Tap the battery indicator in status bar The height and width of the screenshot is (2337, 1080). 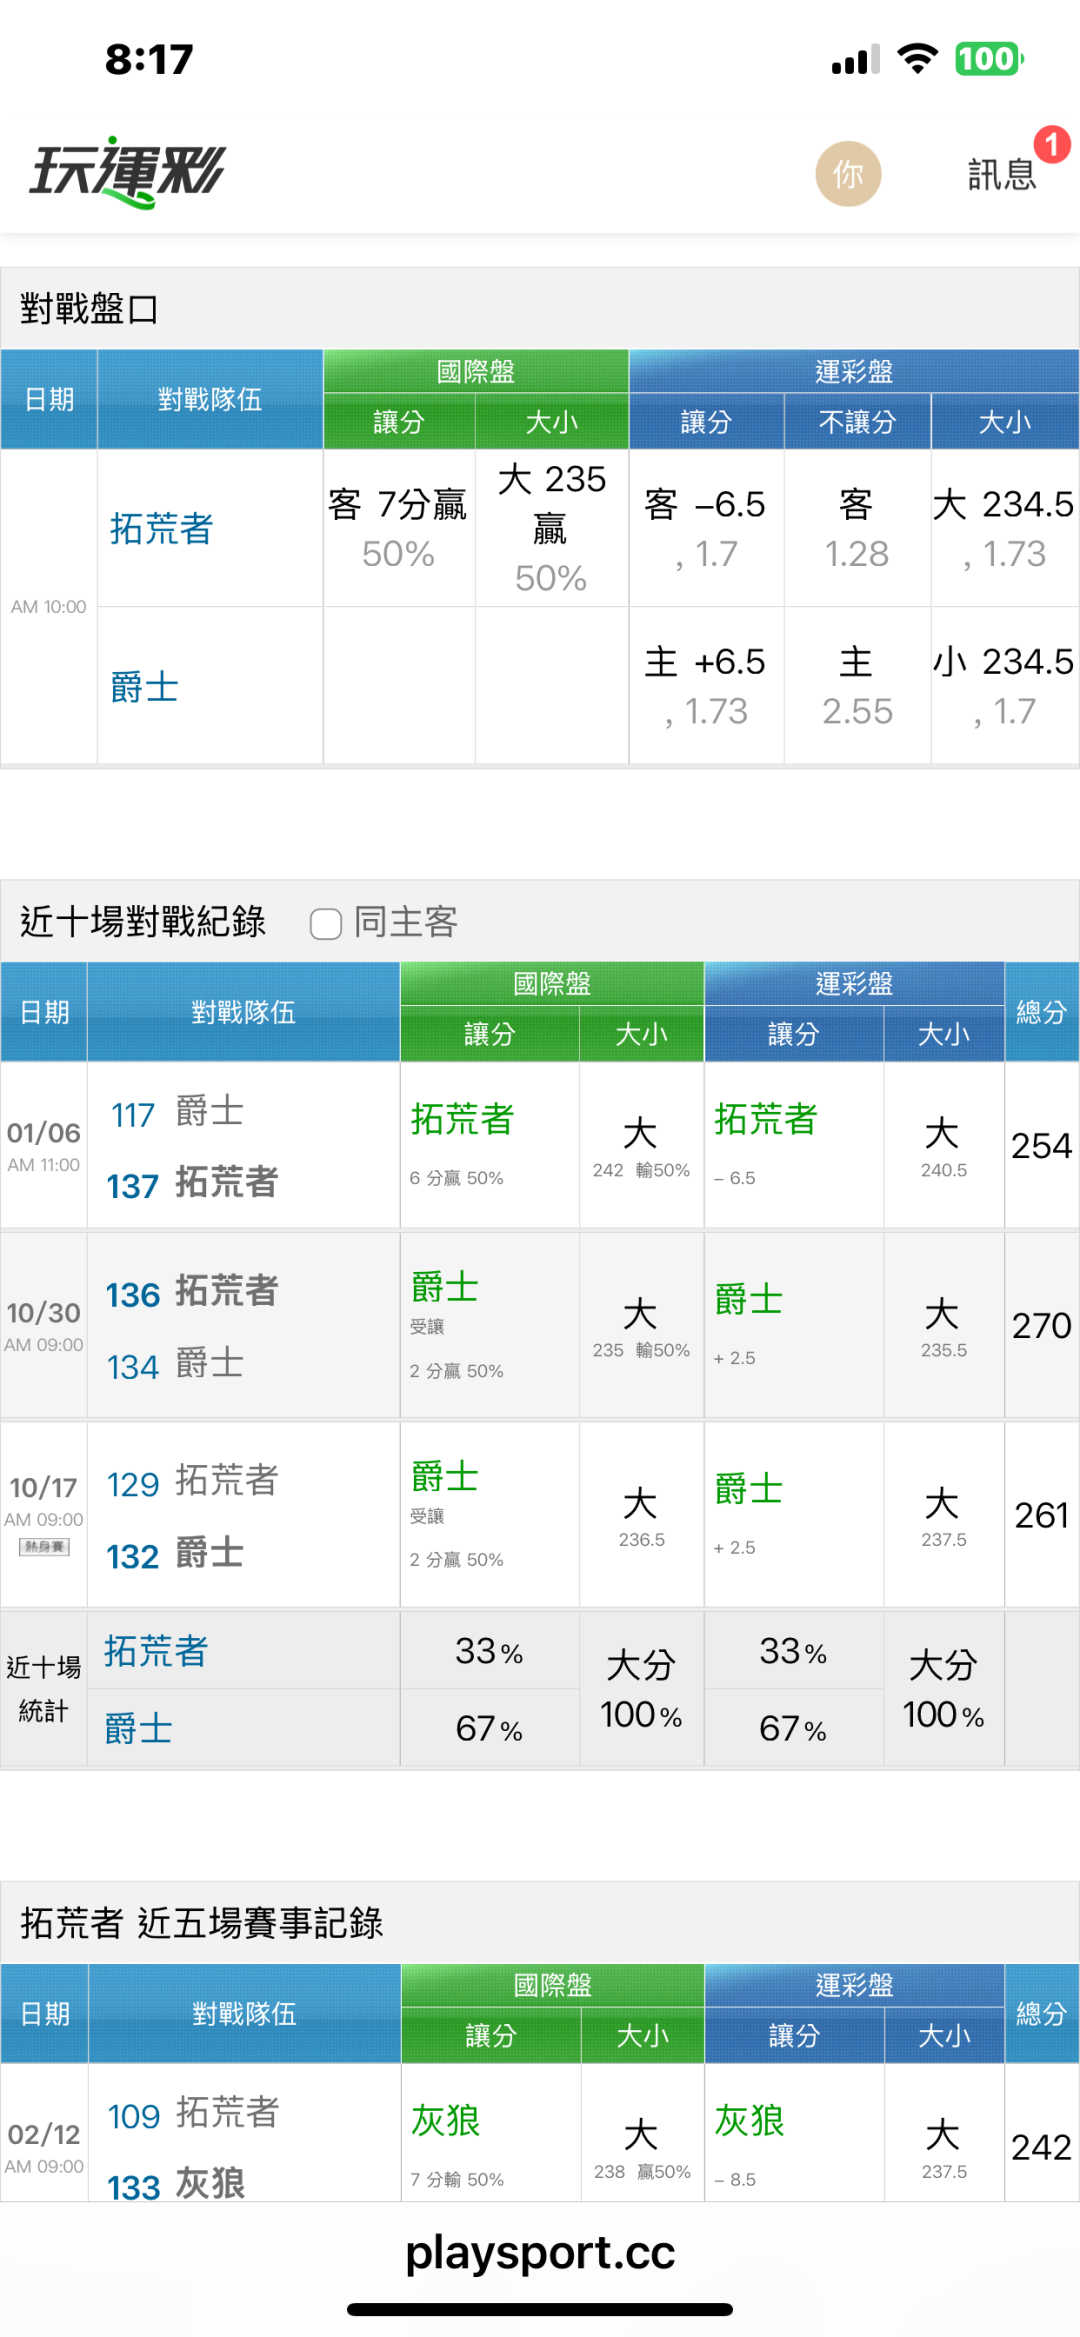(988, 59)
